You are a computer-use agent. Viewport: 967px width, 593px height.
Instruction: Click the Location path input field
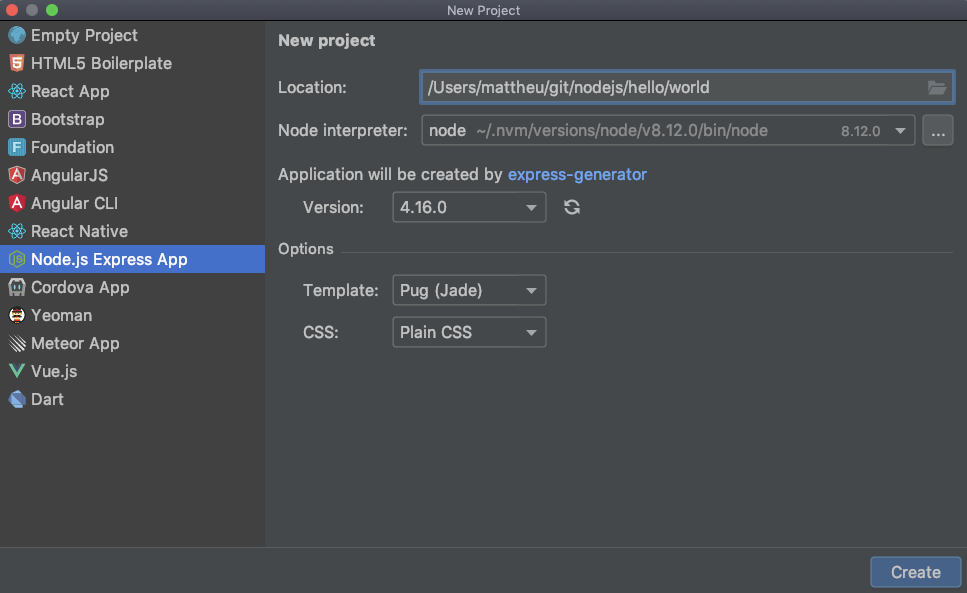pos(687,88)
